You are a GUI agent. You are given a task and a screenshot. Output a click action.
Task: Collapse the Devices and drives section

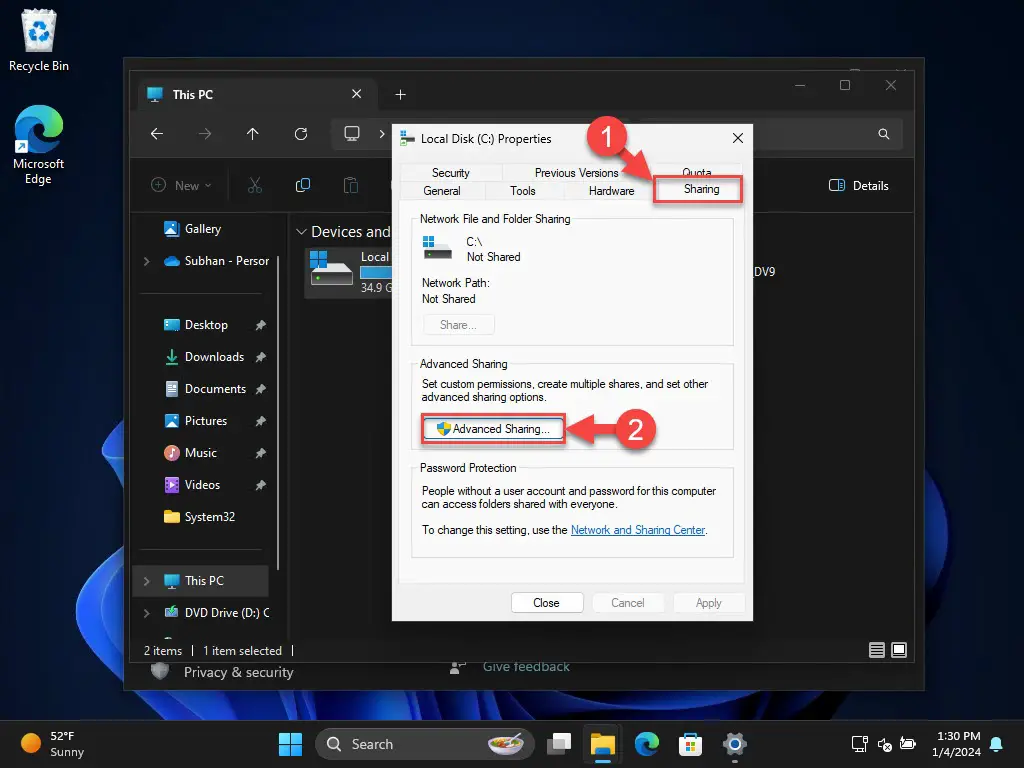(303, 231)
